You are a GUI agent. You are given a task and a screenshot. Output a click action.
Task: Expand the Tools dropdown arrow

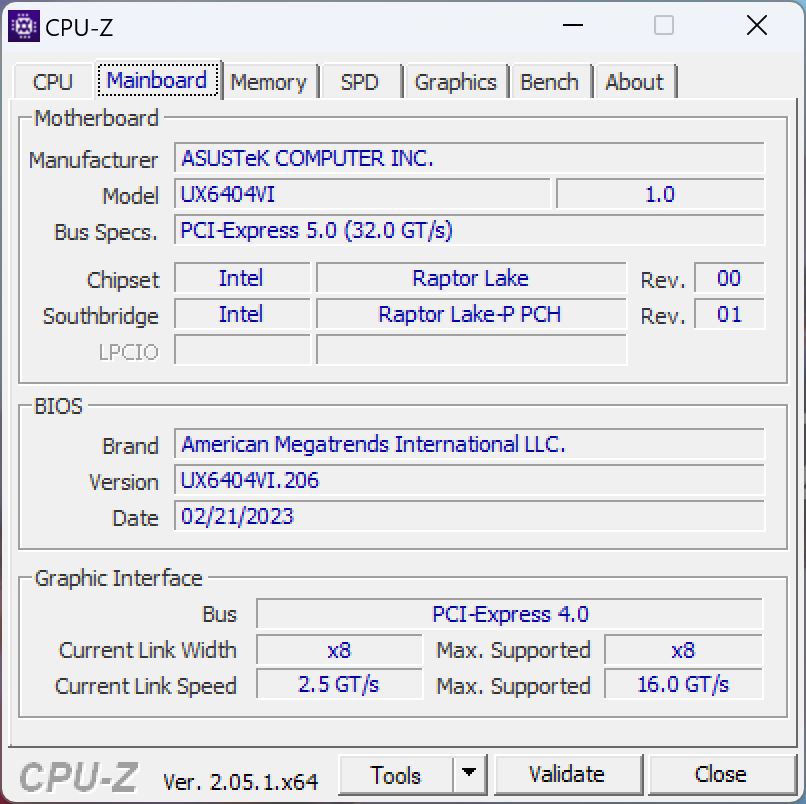pos(469,775)
